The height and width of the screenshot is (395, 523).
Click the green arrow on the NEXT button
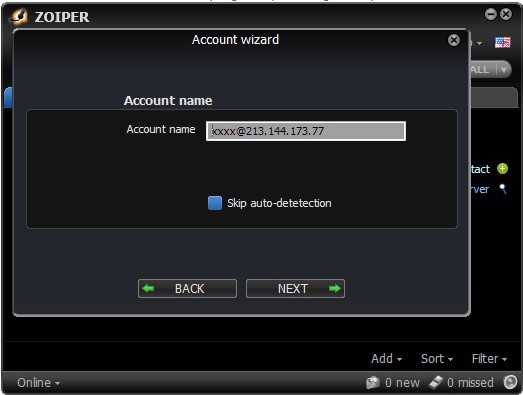[x=335, y=289]
